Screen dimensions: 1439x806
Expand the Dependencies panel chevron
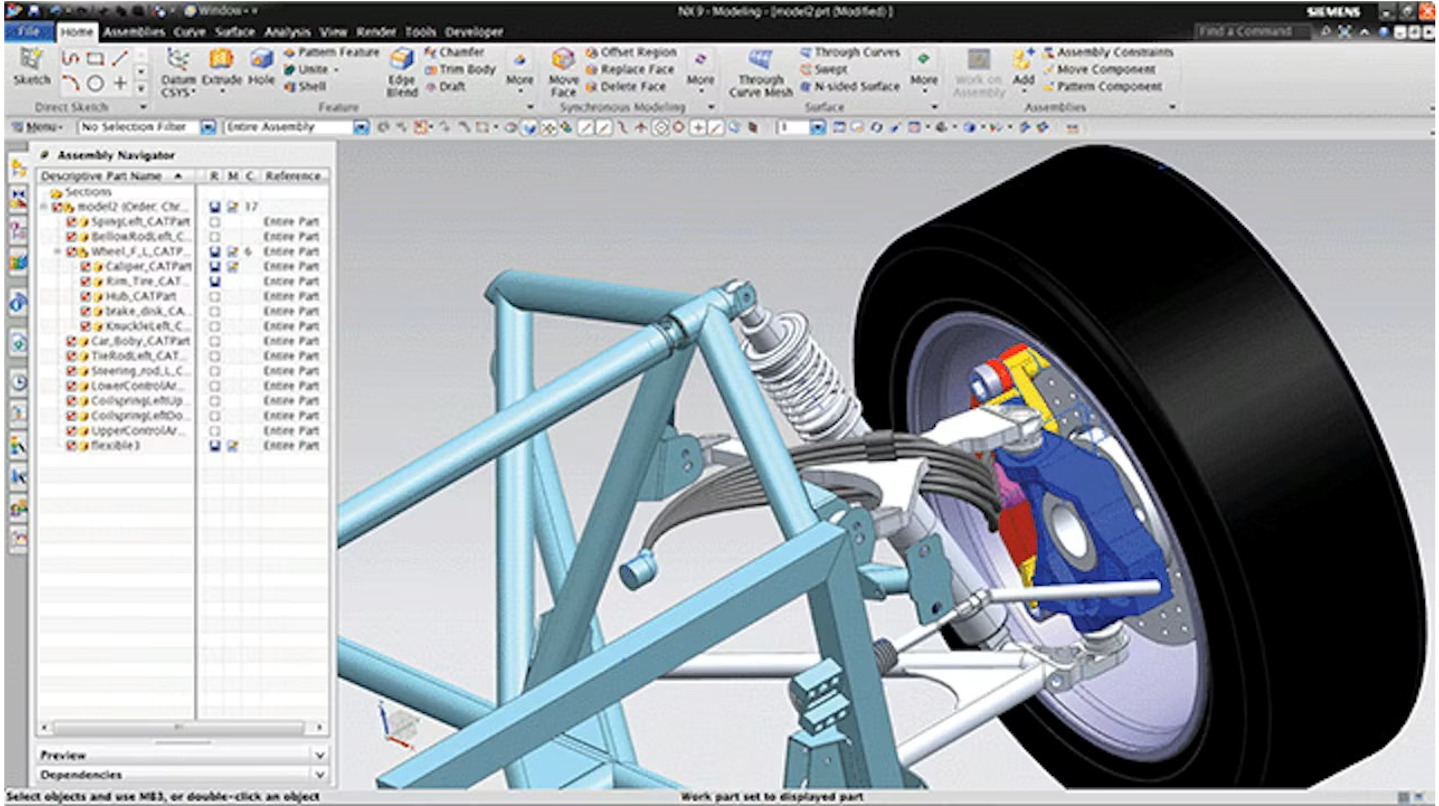pyautogui.click(x=320, y=774)
